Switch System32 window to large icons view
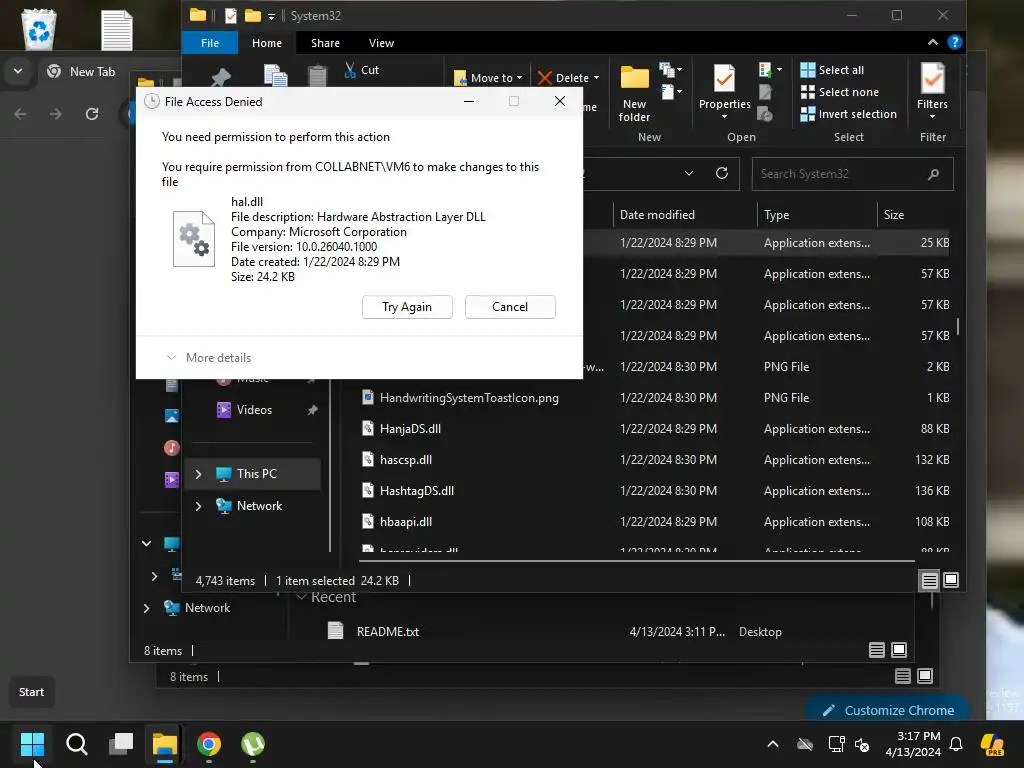The height and width of the screenshot is (768, 1024). tap(951, 580)
